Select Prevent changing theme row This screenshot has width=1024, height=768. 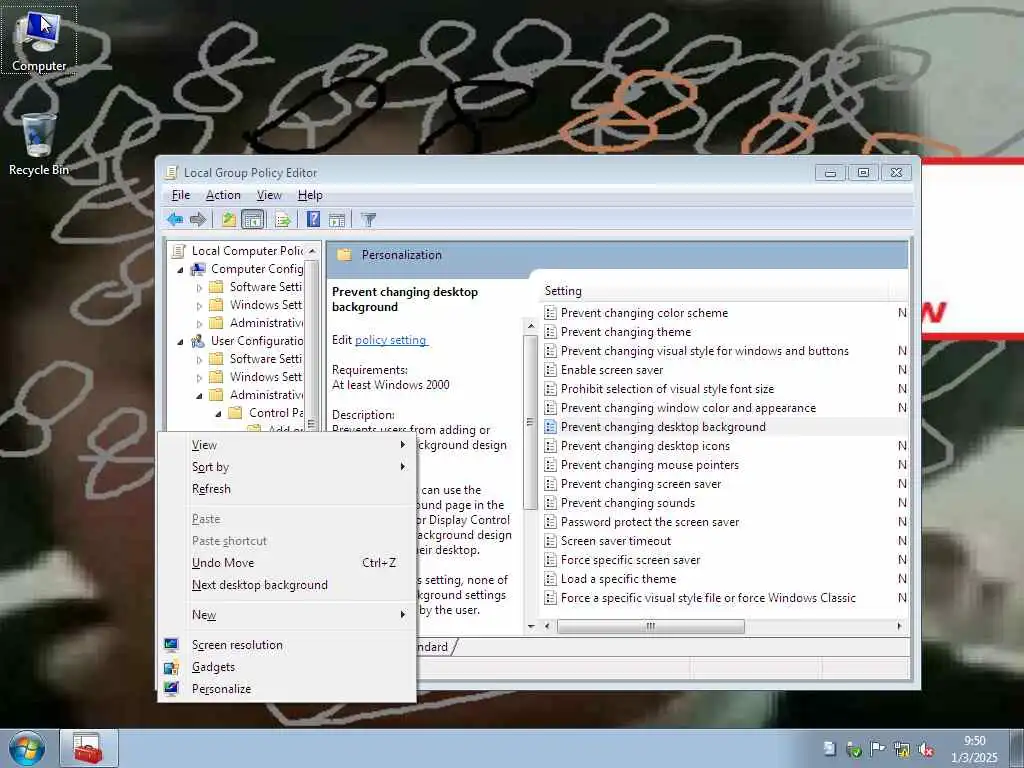click(x=724, y=332)
